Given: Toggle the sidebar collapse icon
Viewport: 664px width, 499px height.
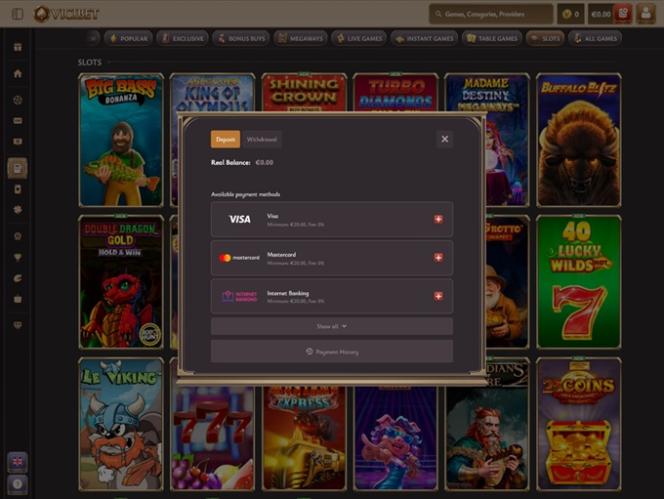Looking at the screenshot, I should point(17,14).
